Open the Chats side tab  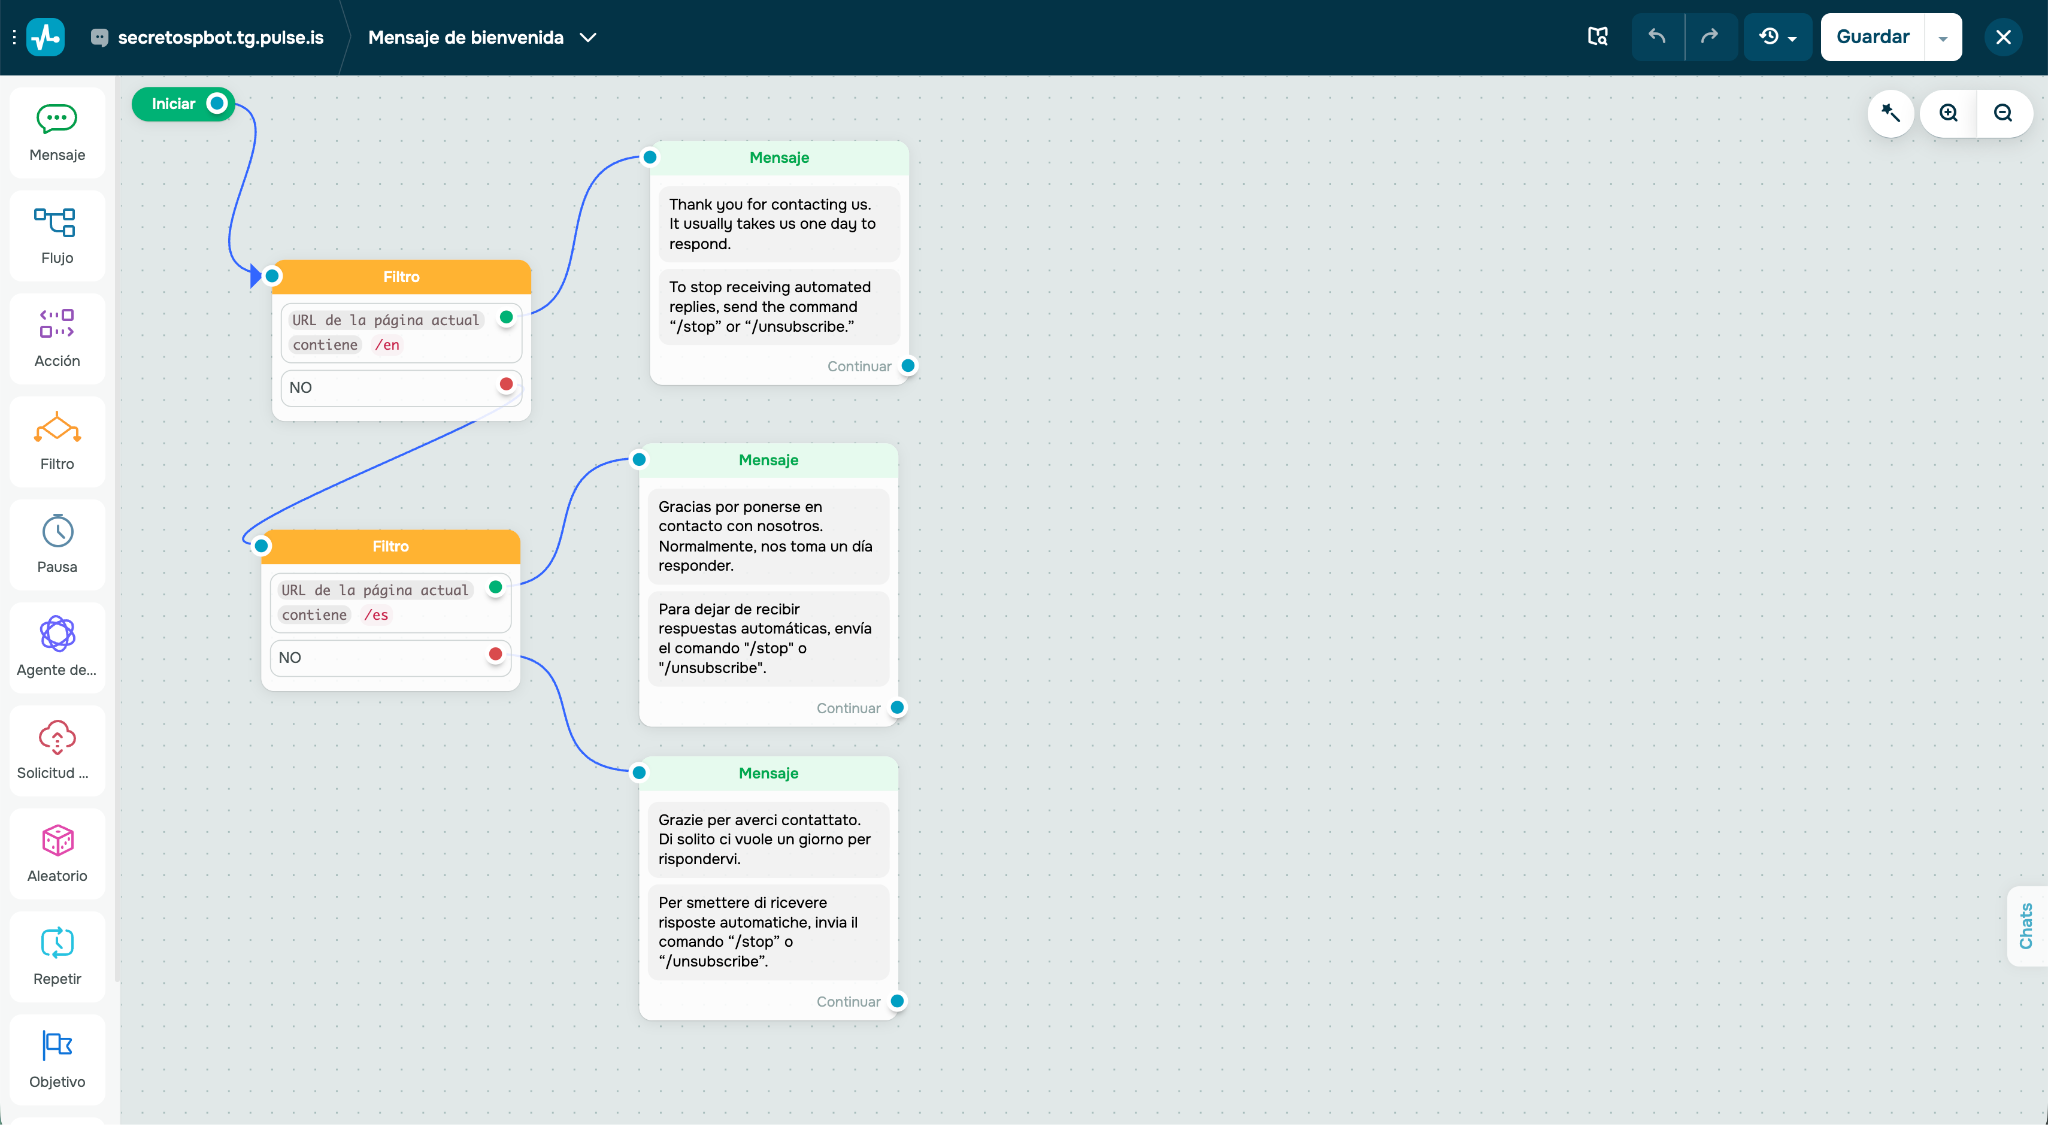[x=2027, y=926]
